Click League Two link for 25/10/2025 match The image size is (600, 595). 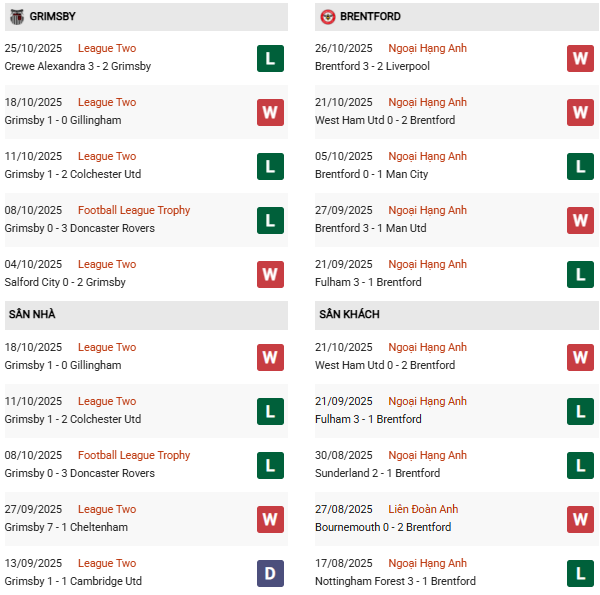pos(107,48)
